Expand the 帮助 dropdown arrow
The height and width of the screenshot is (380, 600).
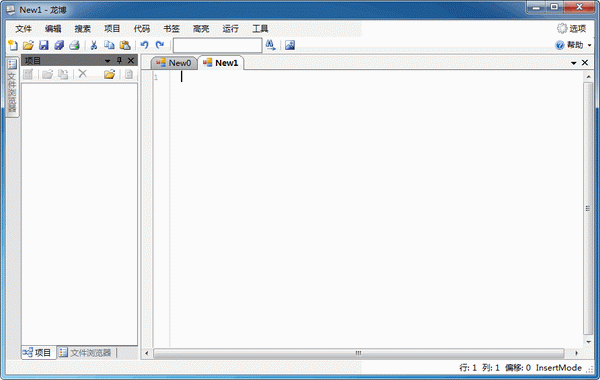click(590, 46)
